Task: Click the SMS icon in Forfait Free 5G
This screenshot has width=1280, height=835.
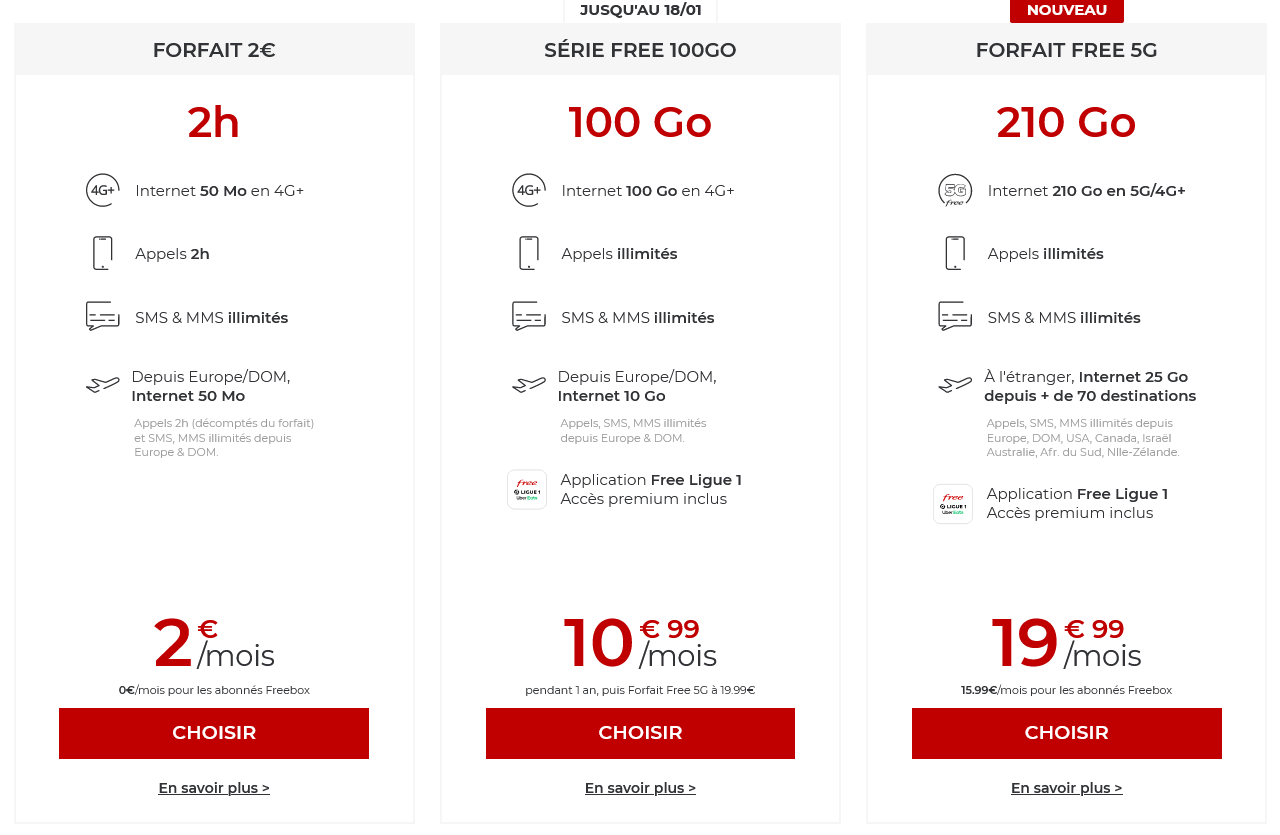Action: [955, 316]
